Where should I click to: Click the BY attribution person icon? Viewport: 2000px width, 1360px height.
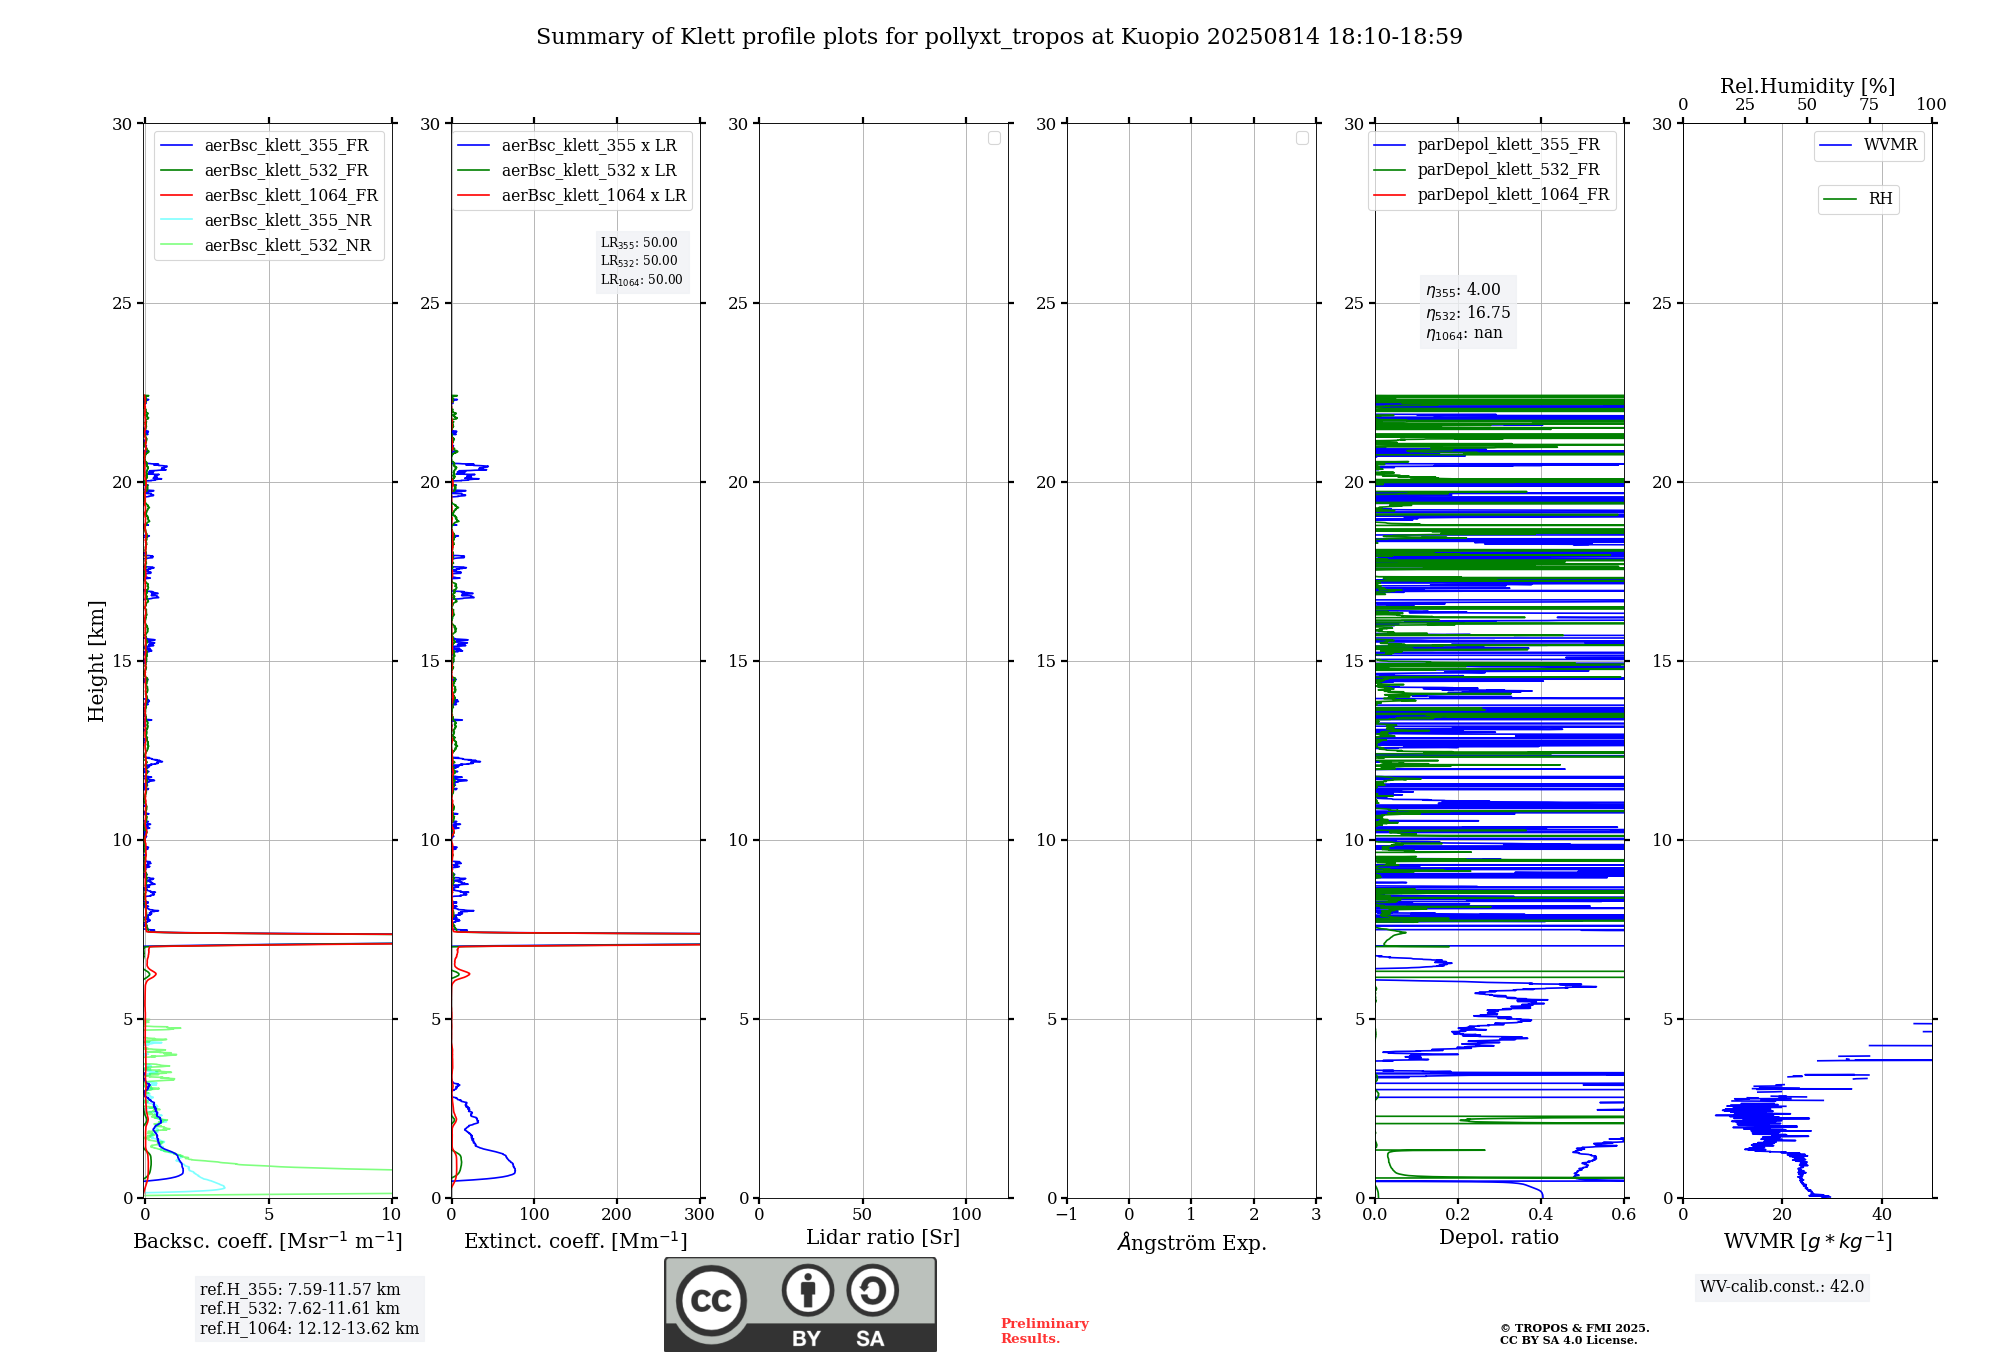[x=808, y=1290]
